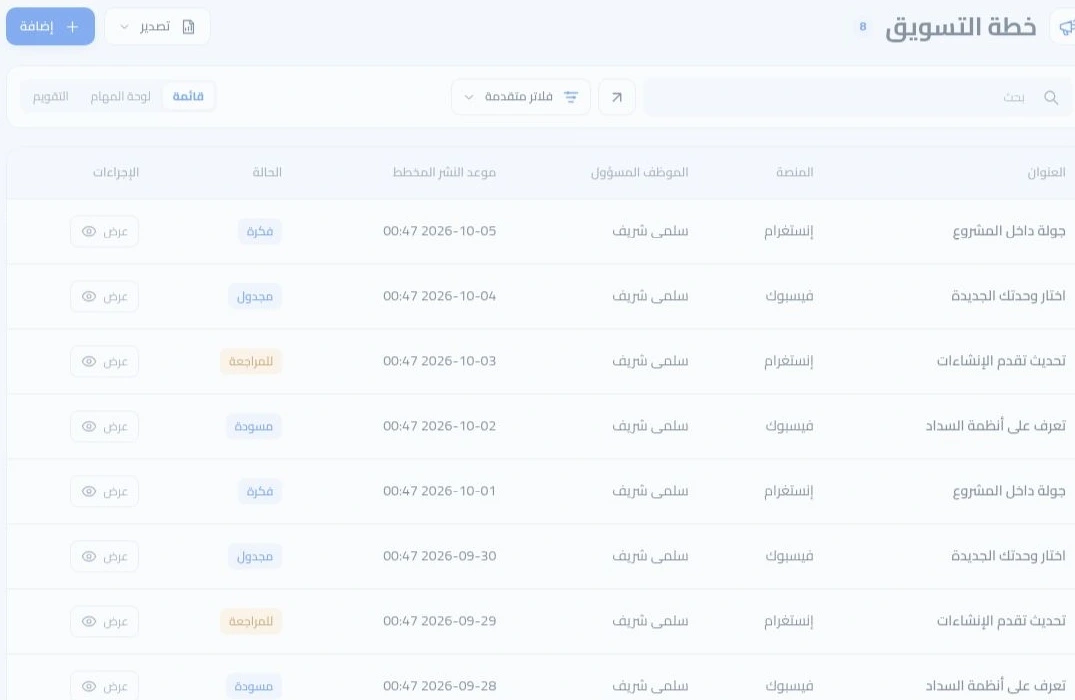Click the count badge 8 beside title
This screenshot has height=700, width=1075.
[862, 27]
